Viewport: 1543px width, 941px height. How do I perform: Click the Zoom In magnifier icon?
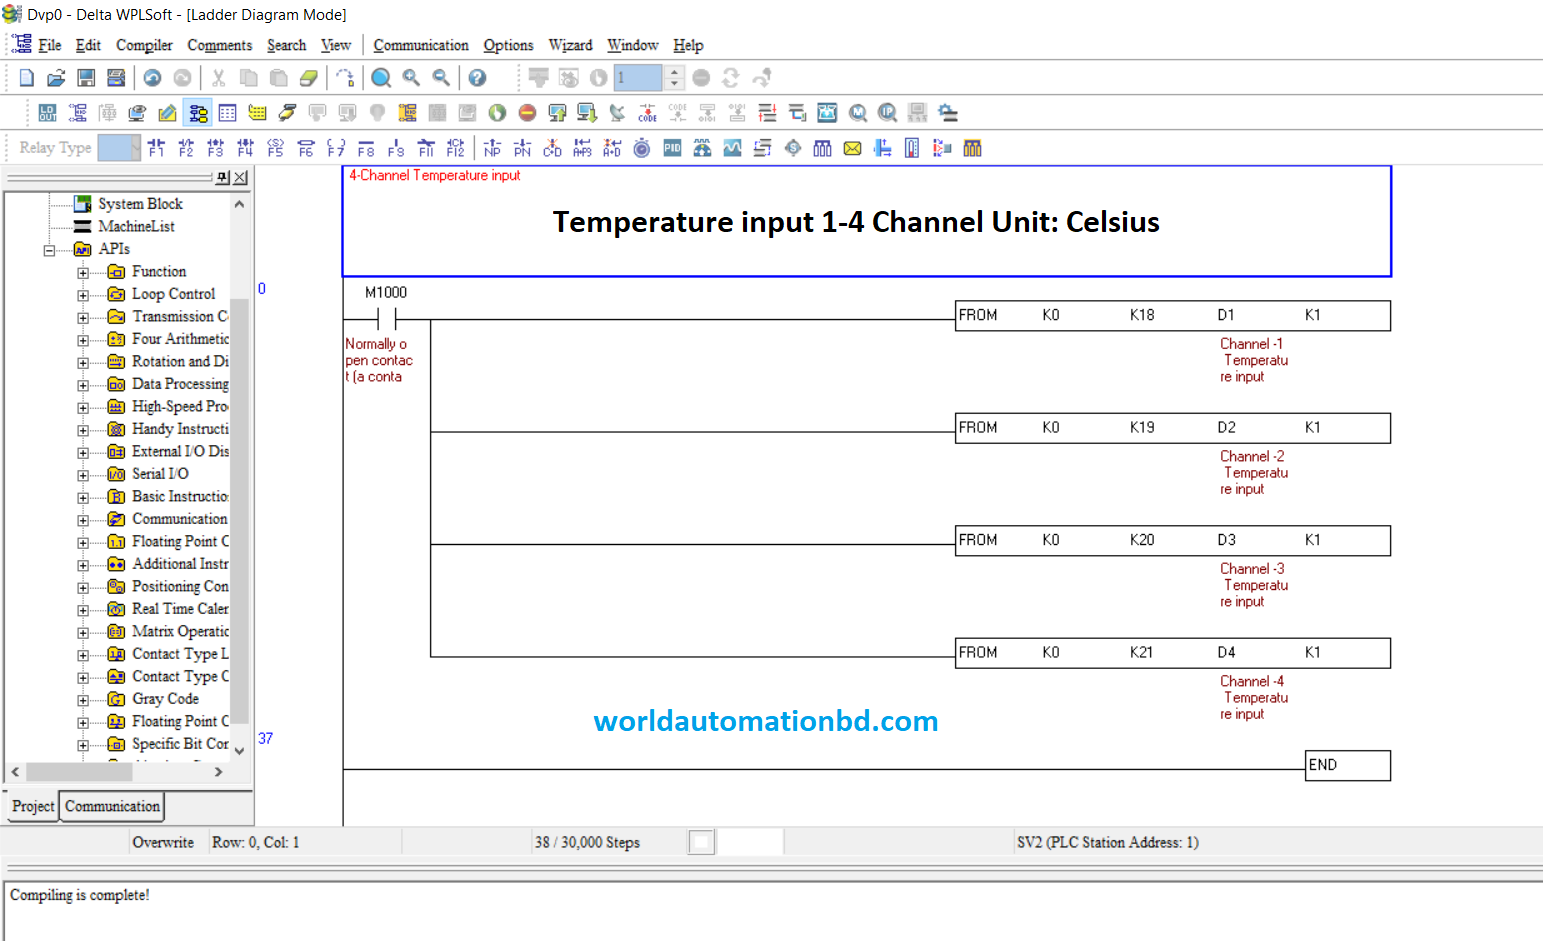click(411, 78)
